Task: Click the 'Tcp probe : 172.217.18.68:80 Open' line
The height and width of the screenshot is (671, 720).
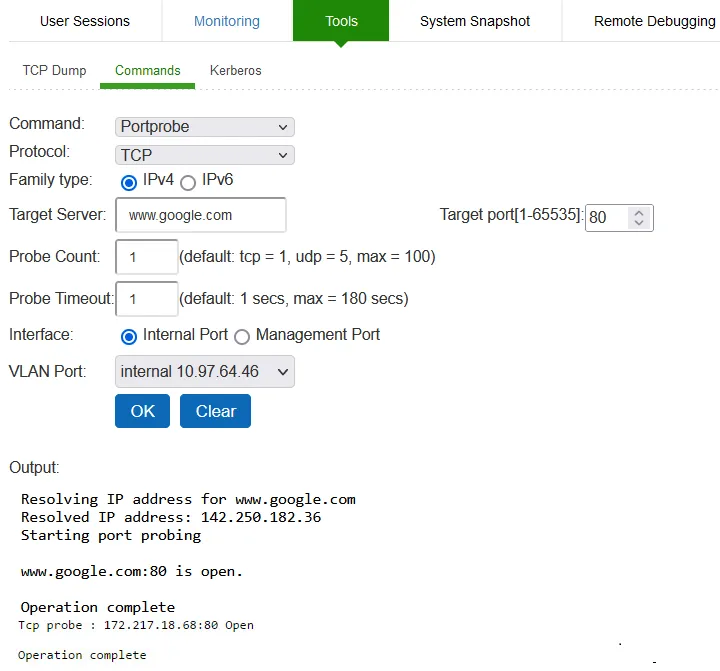Action: coord(136,625)
